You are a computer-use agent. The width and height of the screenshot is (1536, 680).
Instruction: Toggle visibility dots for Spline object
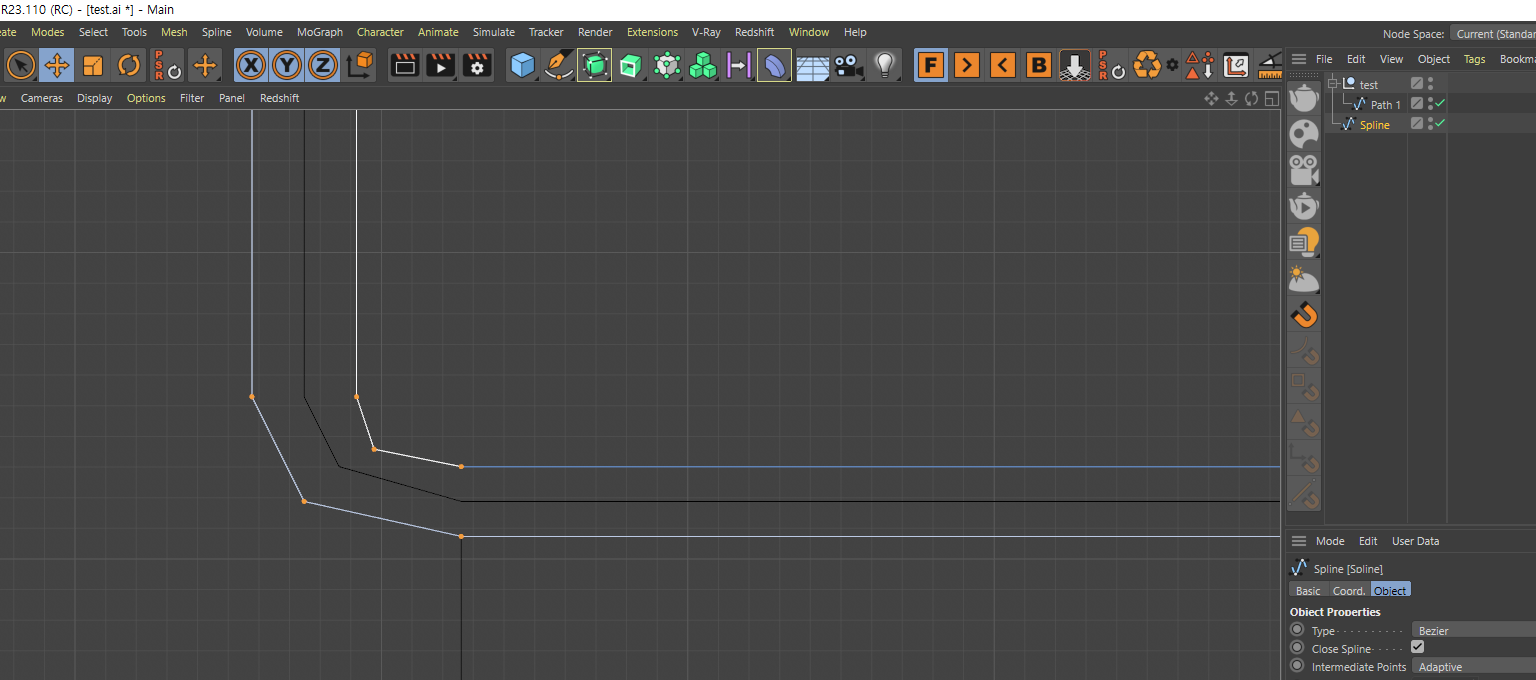tap(1431, 123)
